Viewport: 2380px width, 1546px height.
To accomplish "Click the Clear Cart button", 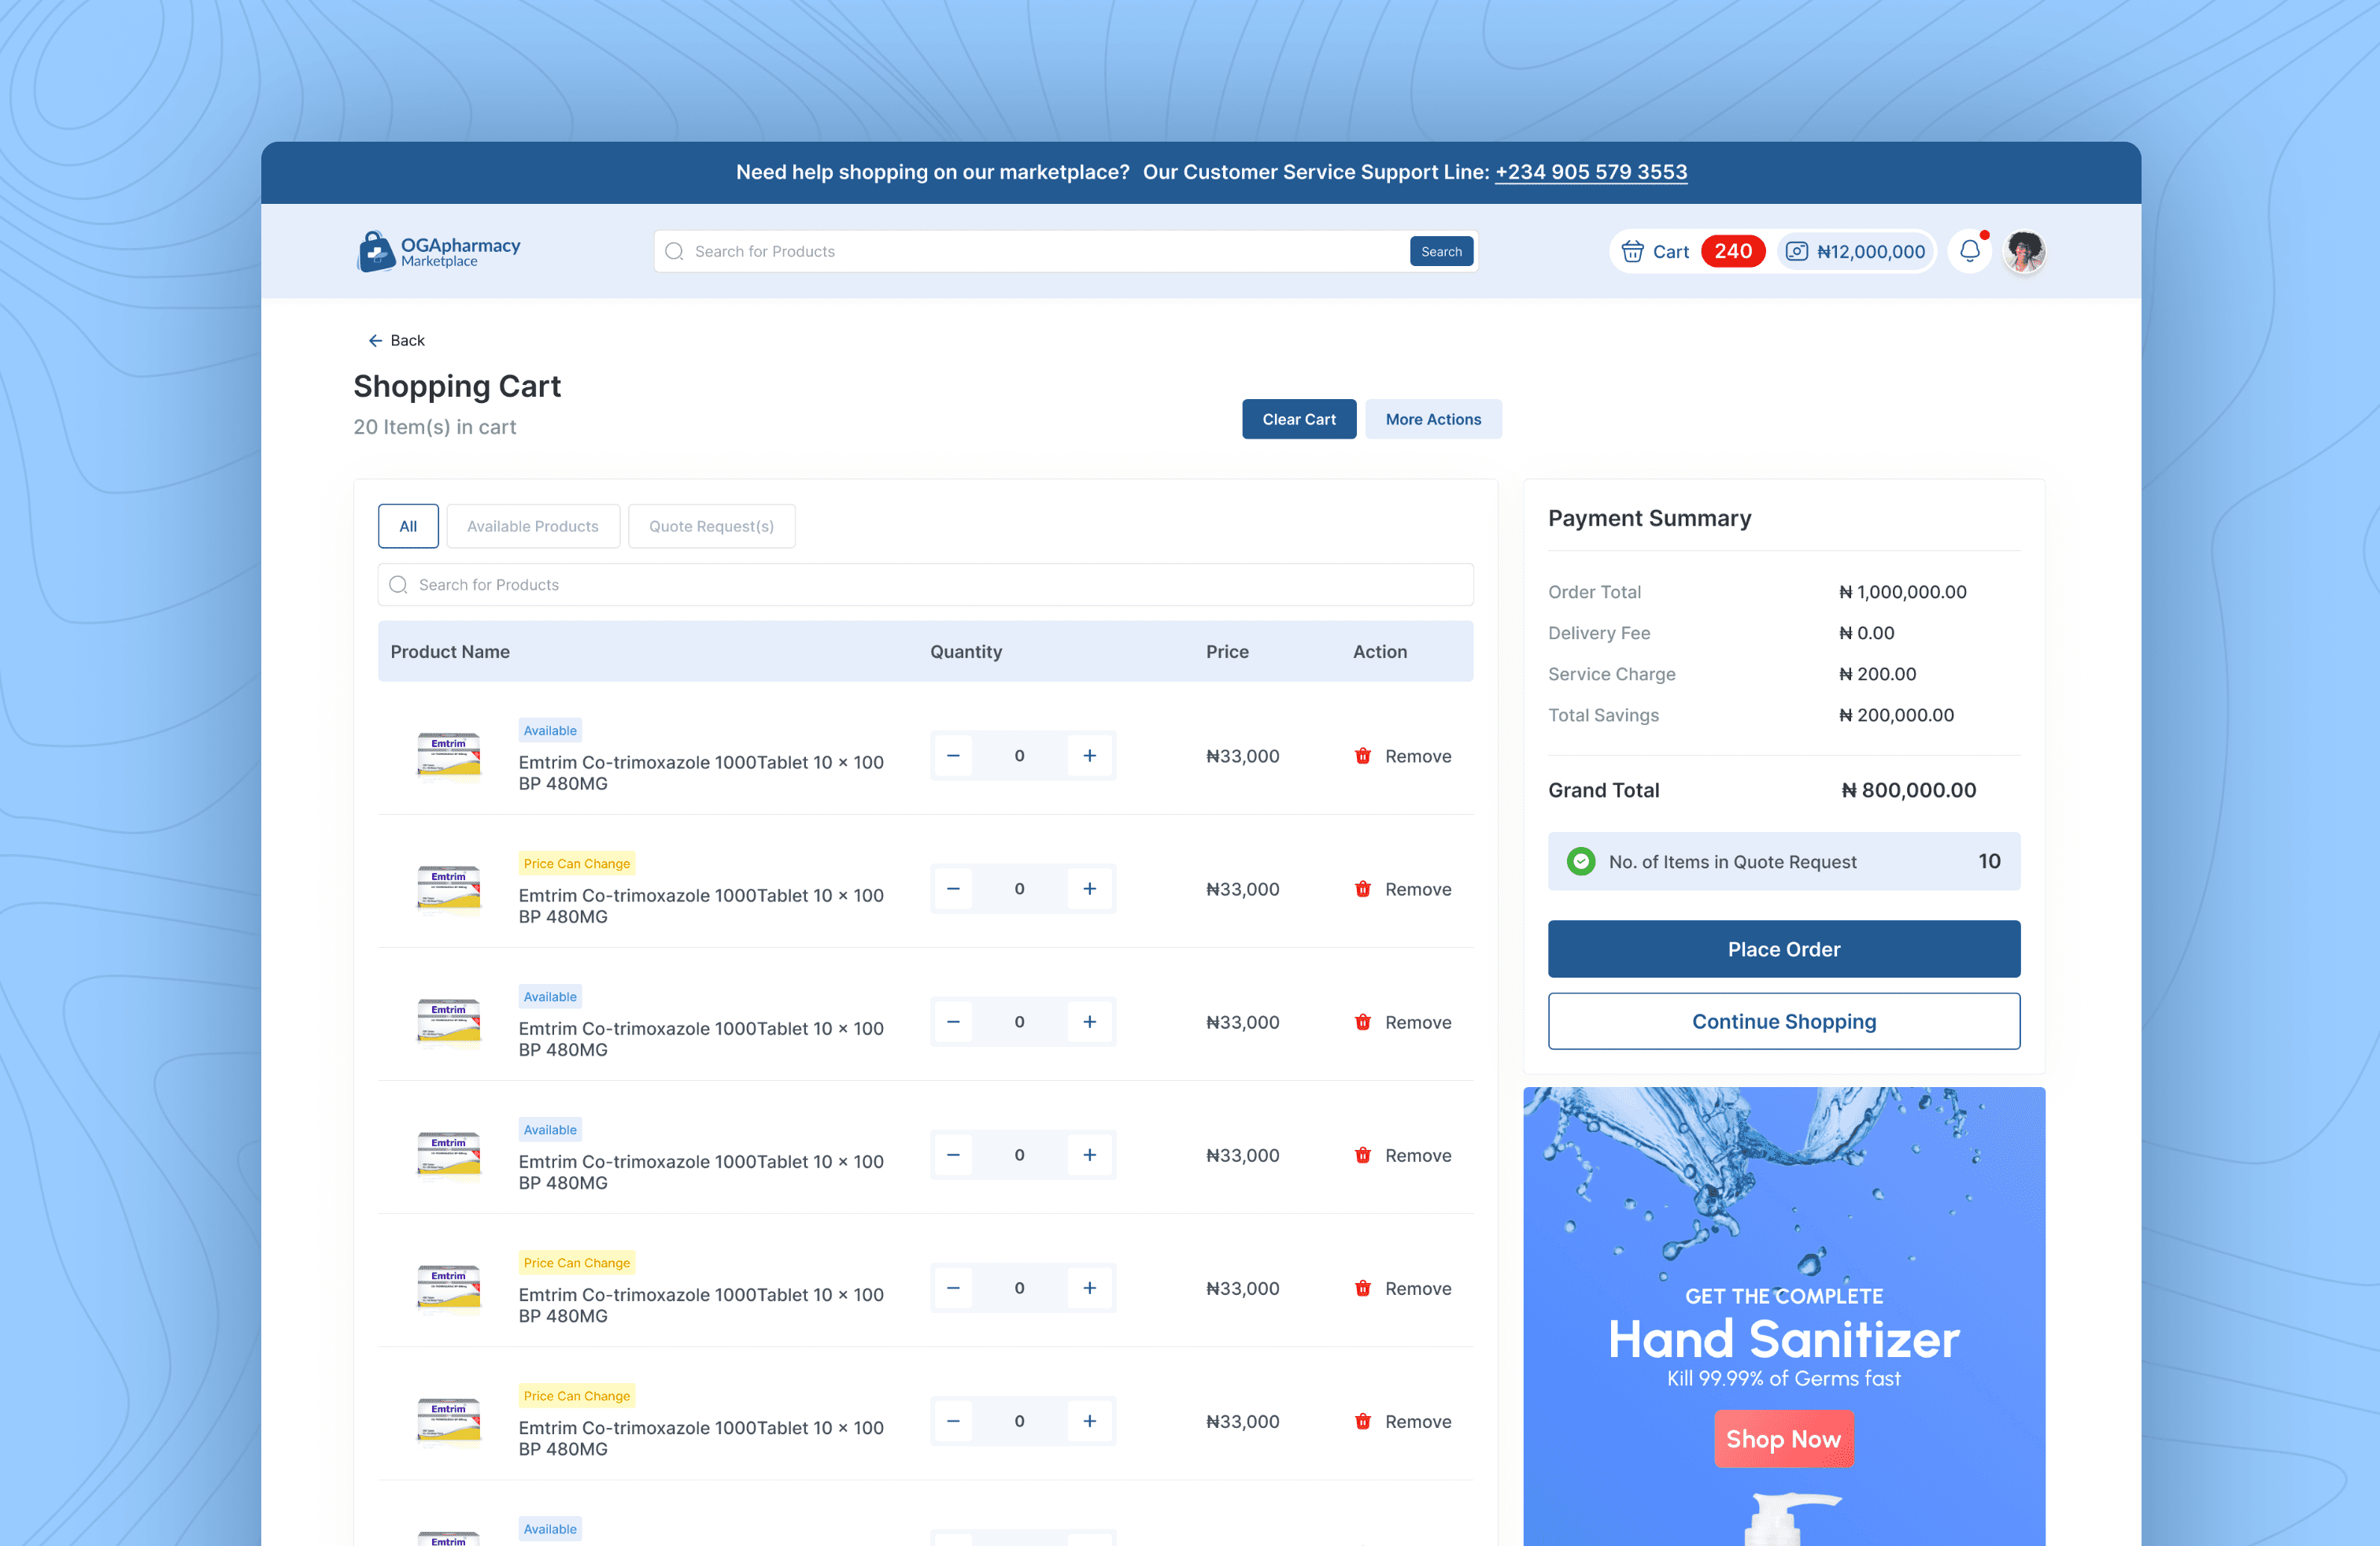I will coord(1299,419).
